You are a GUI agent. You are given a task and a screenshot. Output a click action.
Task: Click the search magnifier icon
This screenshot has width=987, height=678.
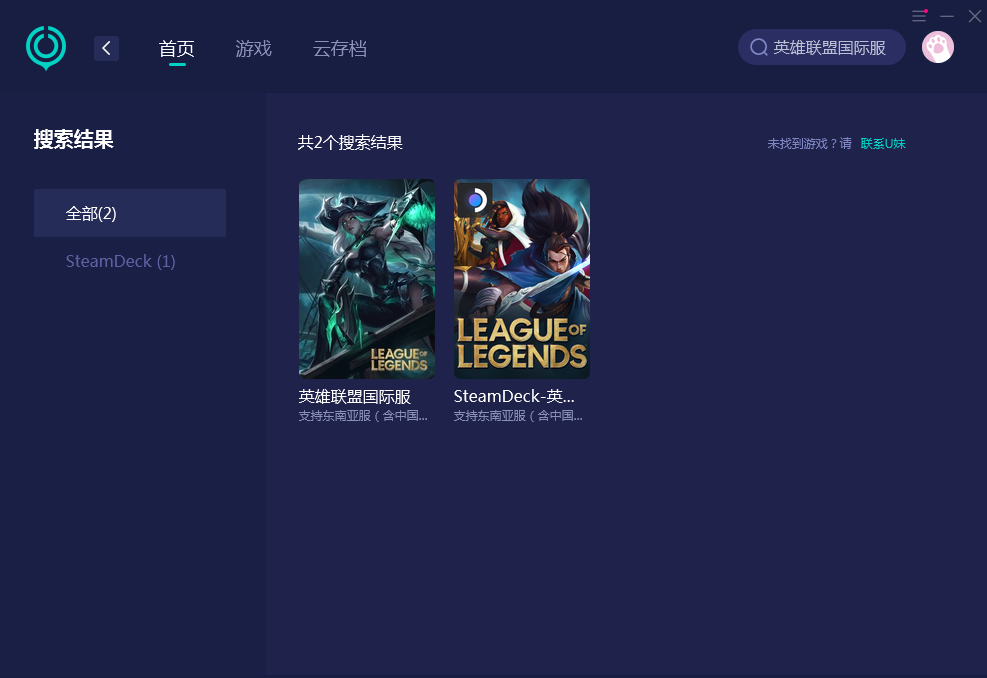point(759,47)
